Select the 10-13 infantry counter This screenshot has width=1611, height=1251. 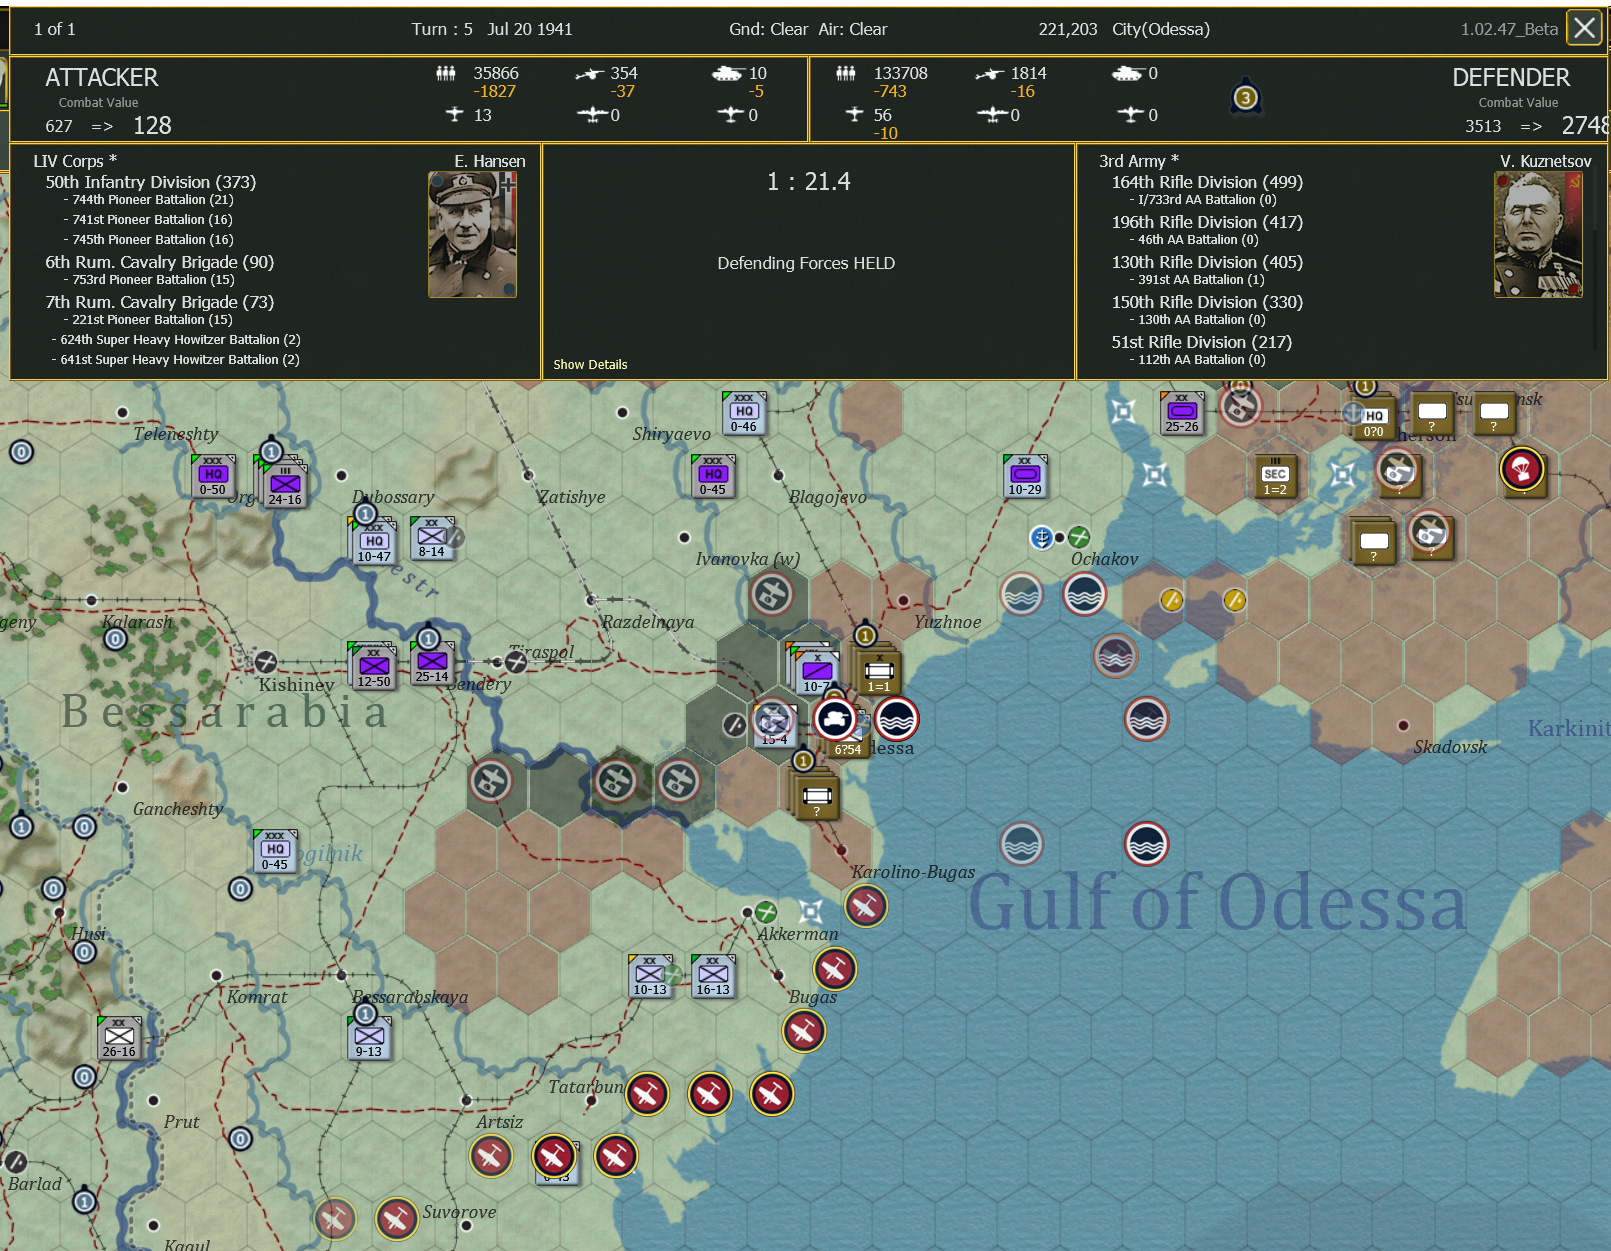650,976
